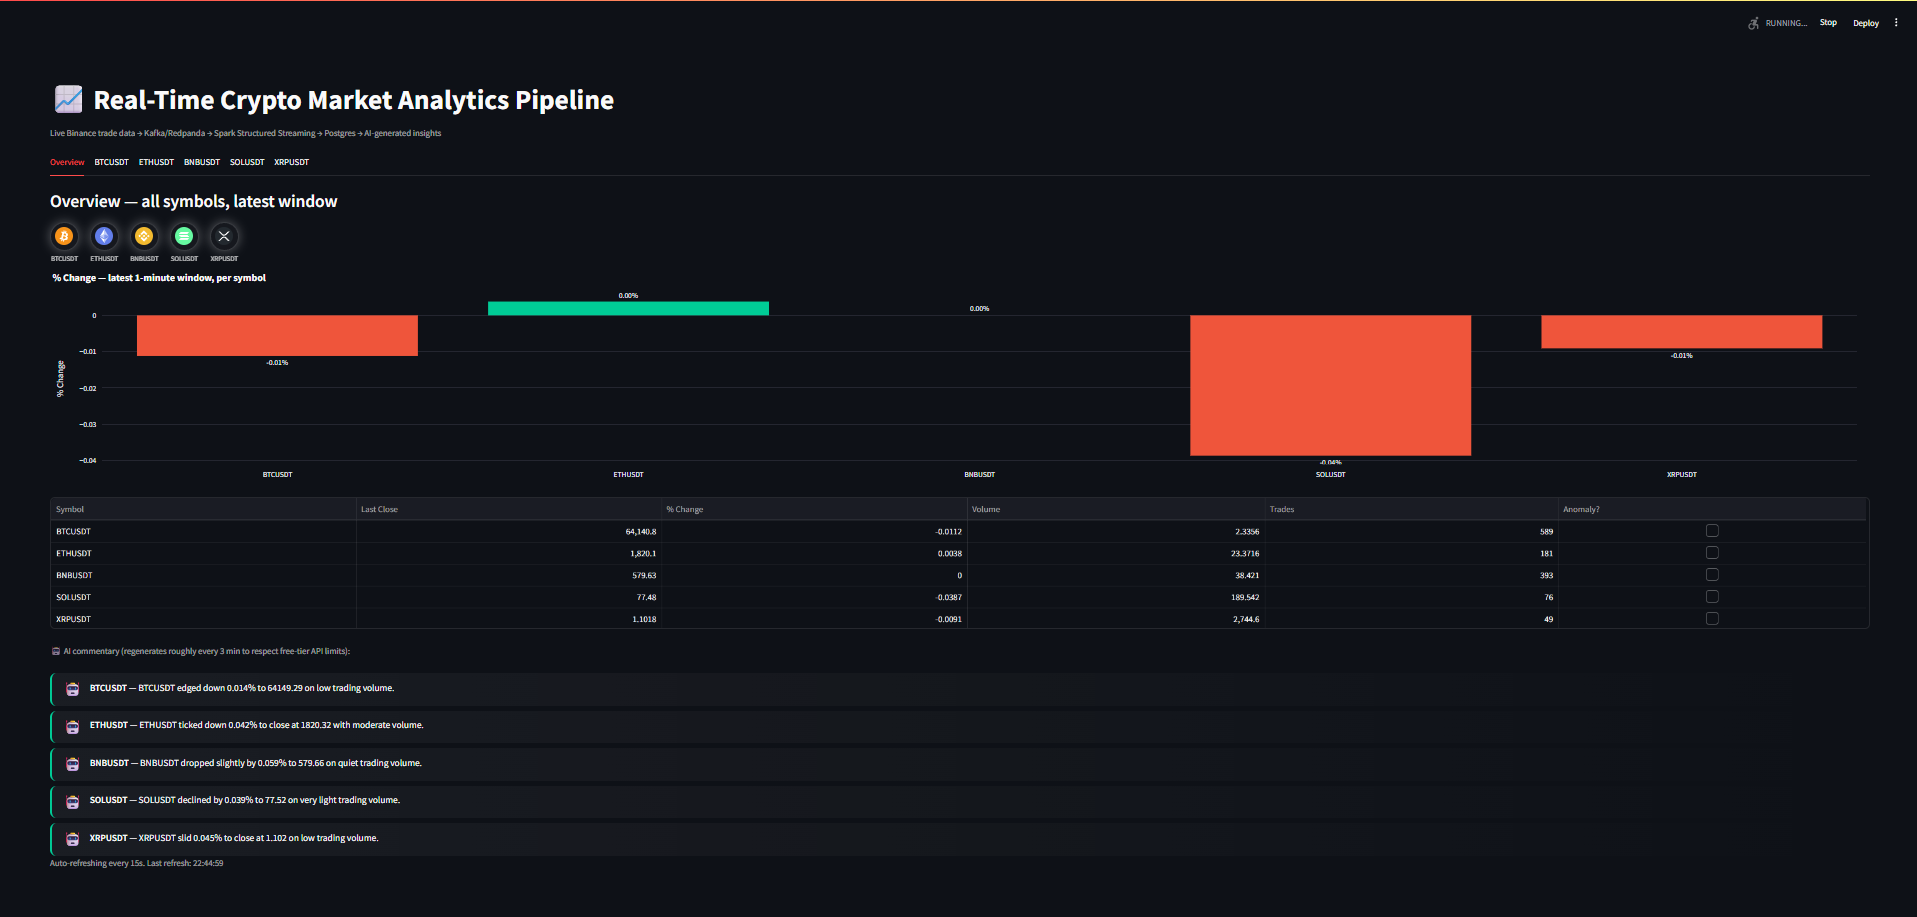The width and height of the screenshot is (1917, 917).
Task: Switch to the SOLUSDT tab
Action: pos(247,162)
